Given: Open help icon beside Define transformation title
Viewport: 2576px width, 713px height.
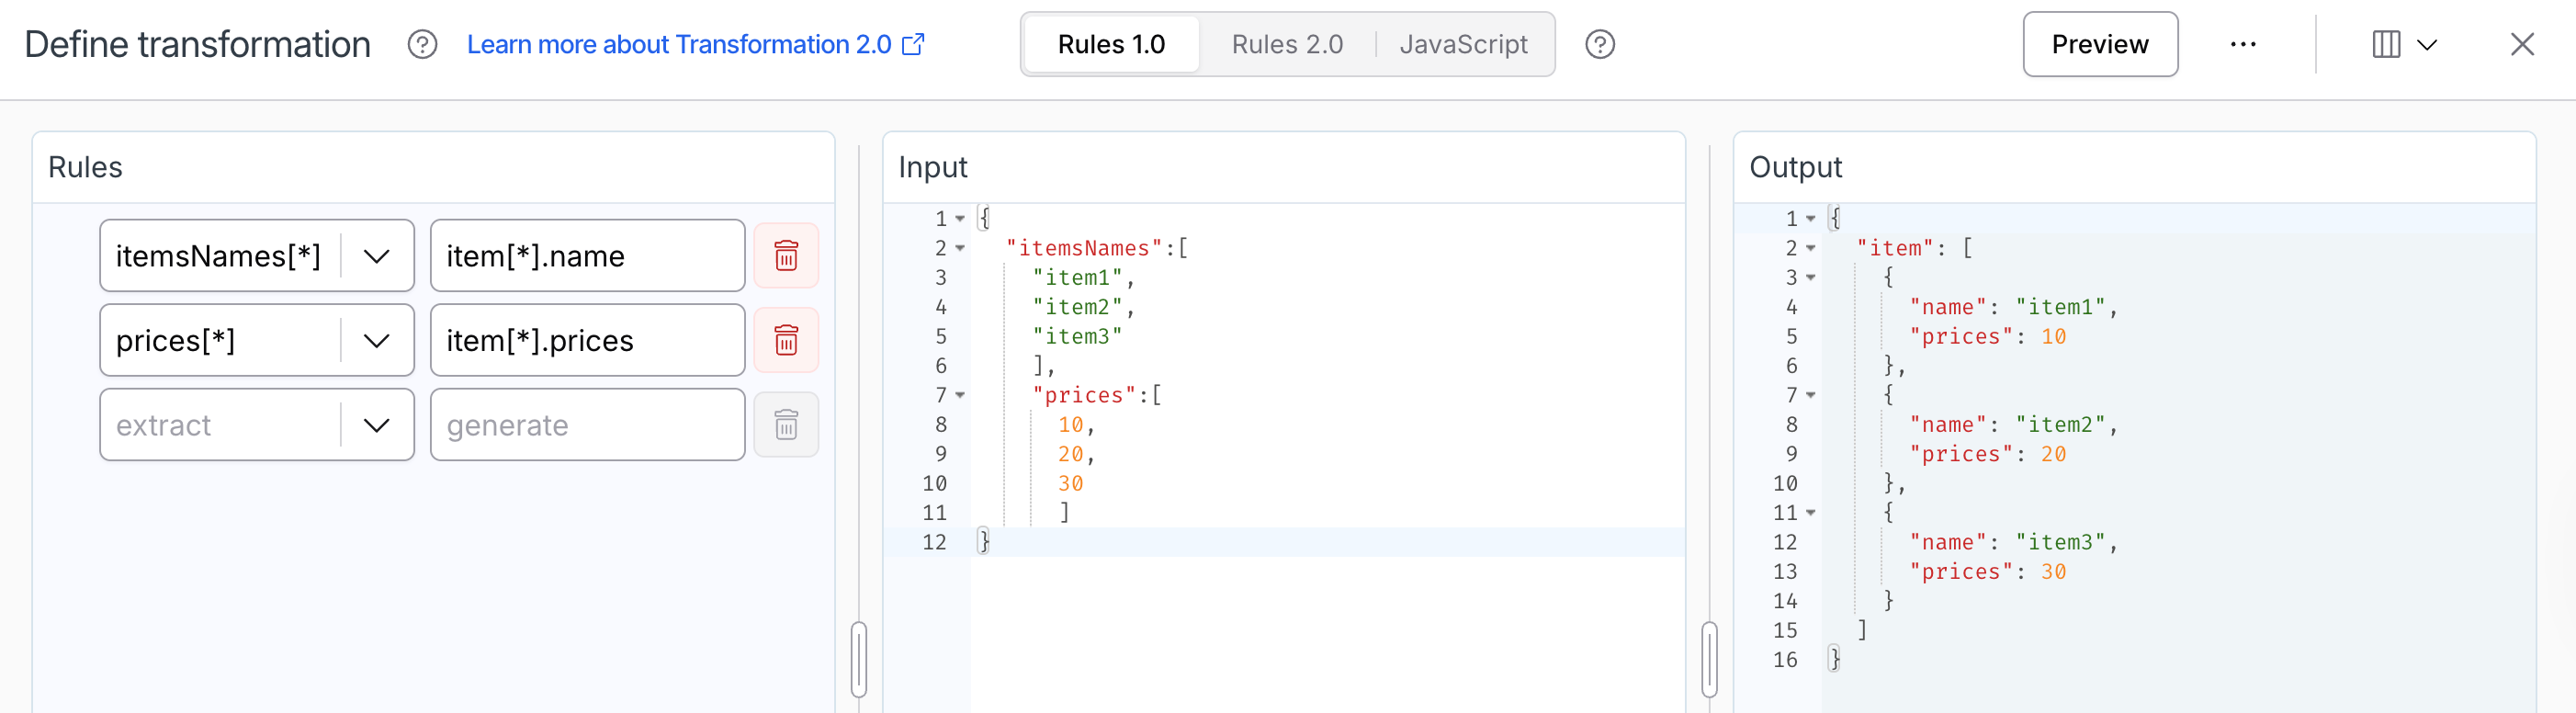Looking at the screenshot, I should click(422, 45).
